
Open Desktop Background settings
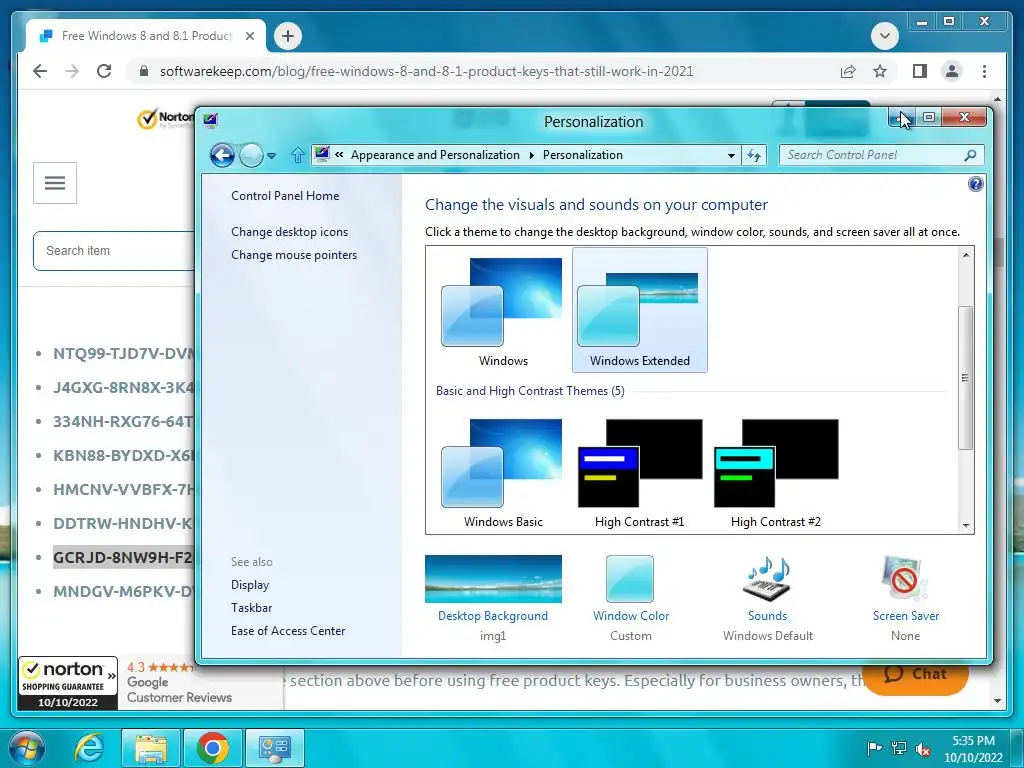click(493, 597)
